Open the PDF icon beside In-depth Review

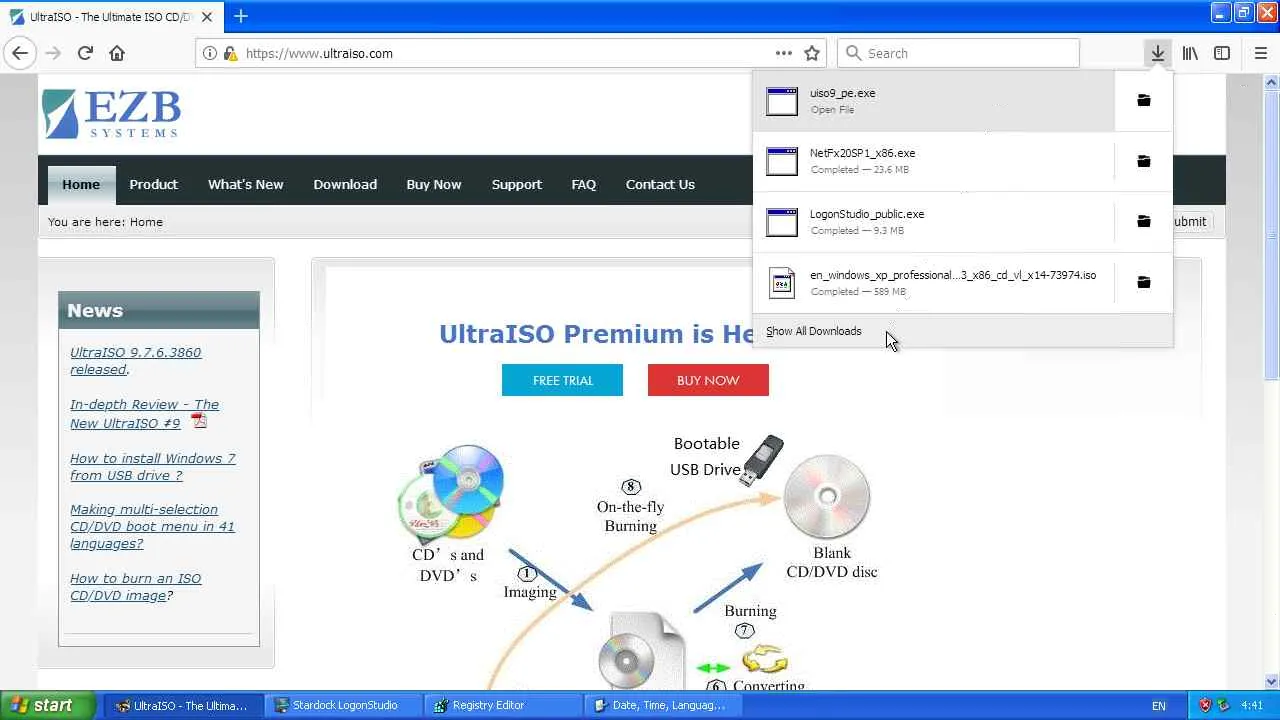point(199,421)
